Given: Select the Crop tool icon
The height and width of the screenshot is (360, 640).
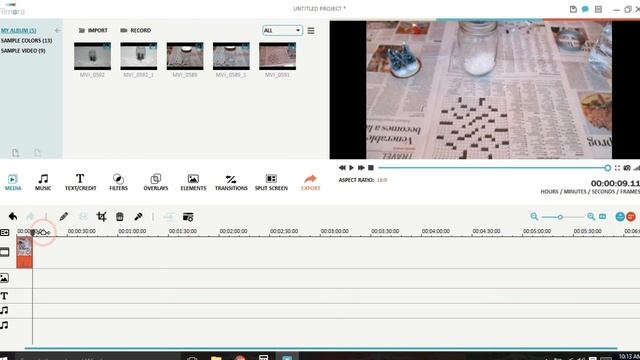Looking at the screenshot, I should coord(102,216).
